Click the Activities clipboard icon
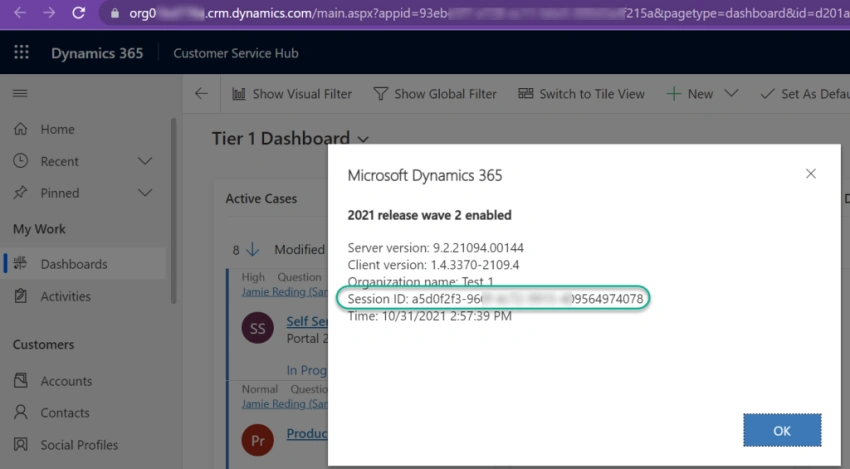 click(x=21, y=296)
